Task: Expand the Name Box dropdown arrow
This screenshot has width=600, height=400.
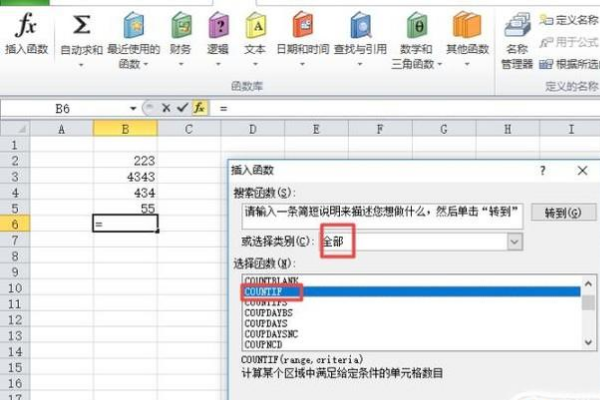Action: pos(133,109)
